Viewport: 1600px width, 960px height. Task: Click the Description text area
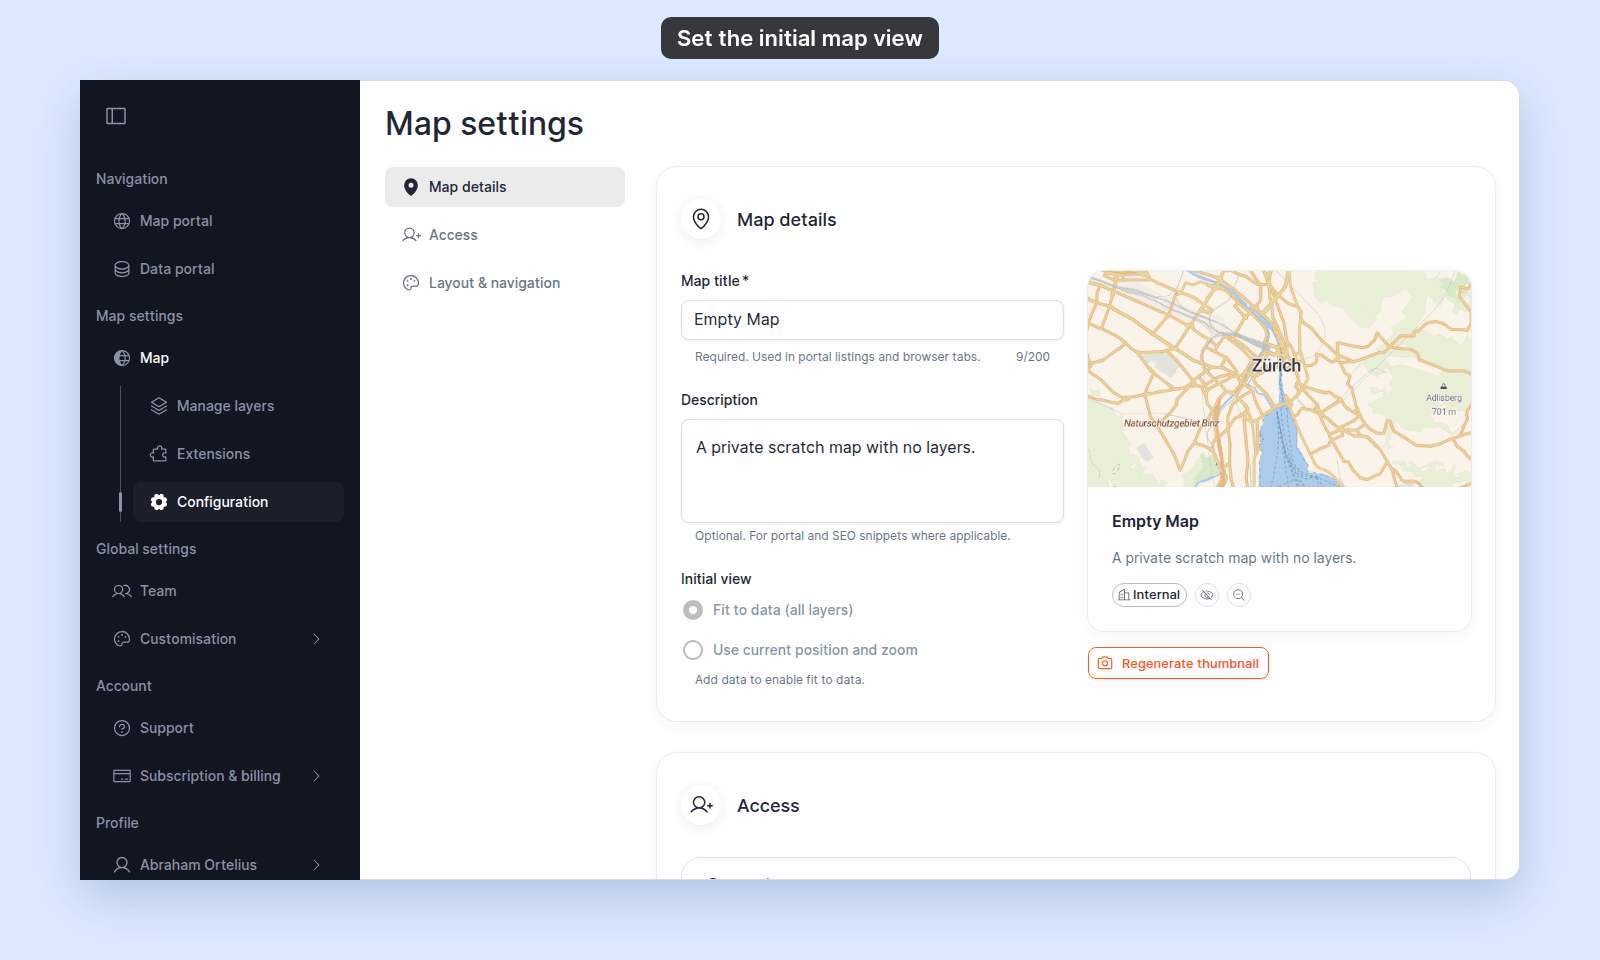click(872, 471)
